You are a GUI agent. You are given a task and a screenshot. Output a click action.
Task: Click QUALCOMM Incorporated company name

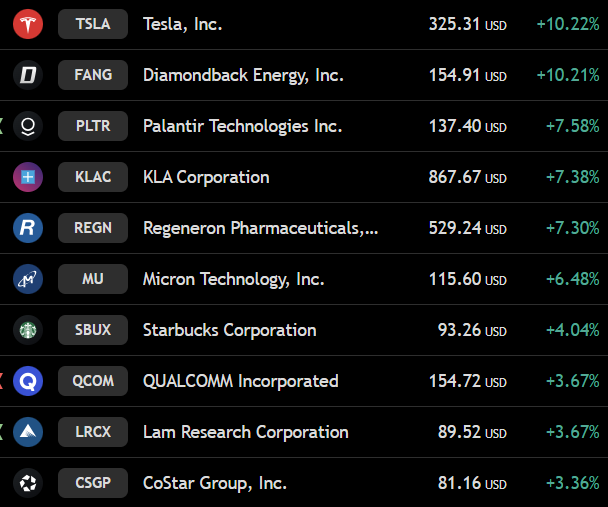(x=240, y=381)
